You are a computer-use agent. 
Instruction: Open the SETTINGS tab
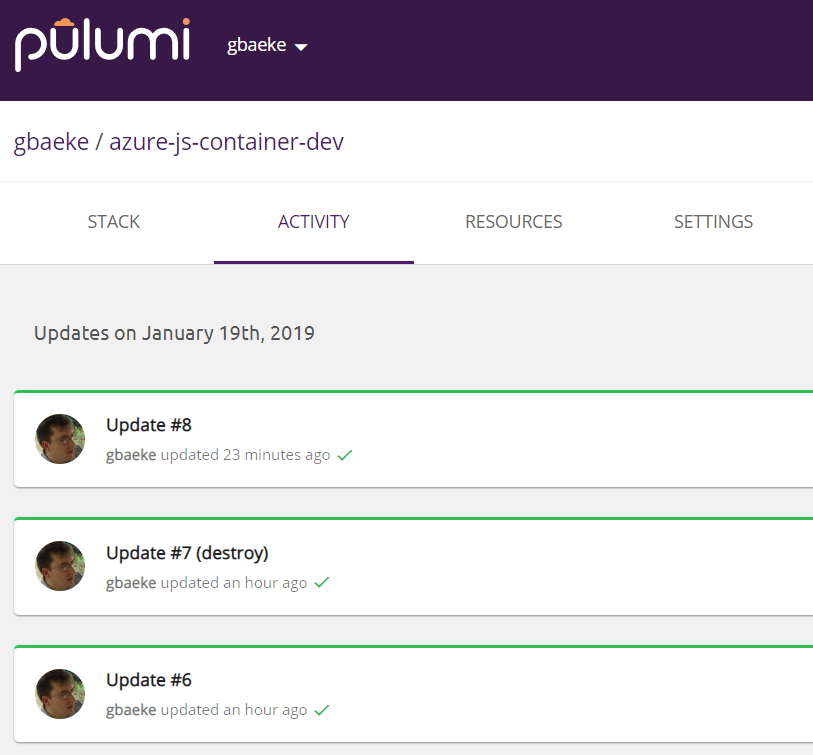pyautogui.click(x=713, y=222)
